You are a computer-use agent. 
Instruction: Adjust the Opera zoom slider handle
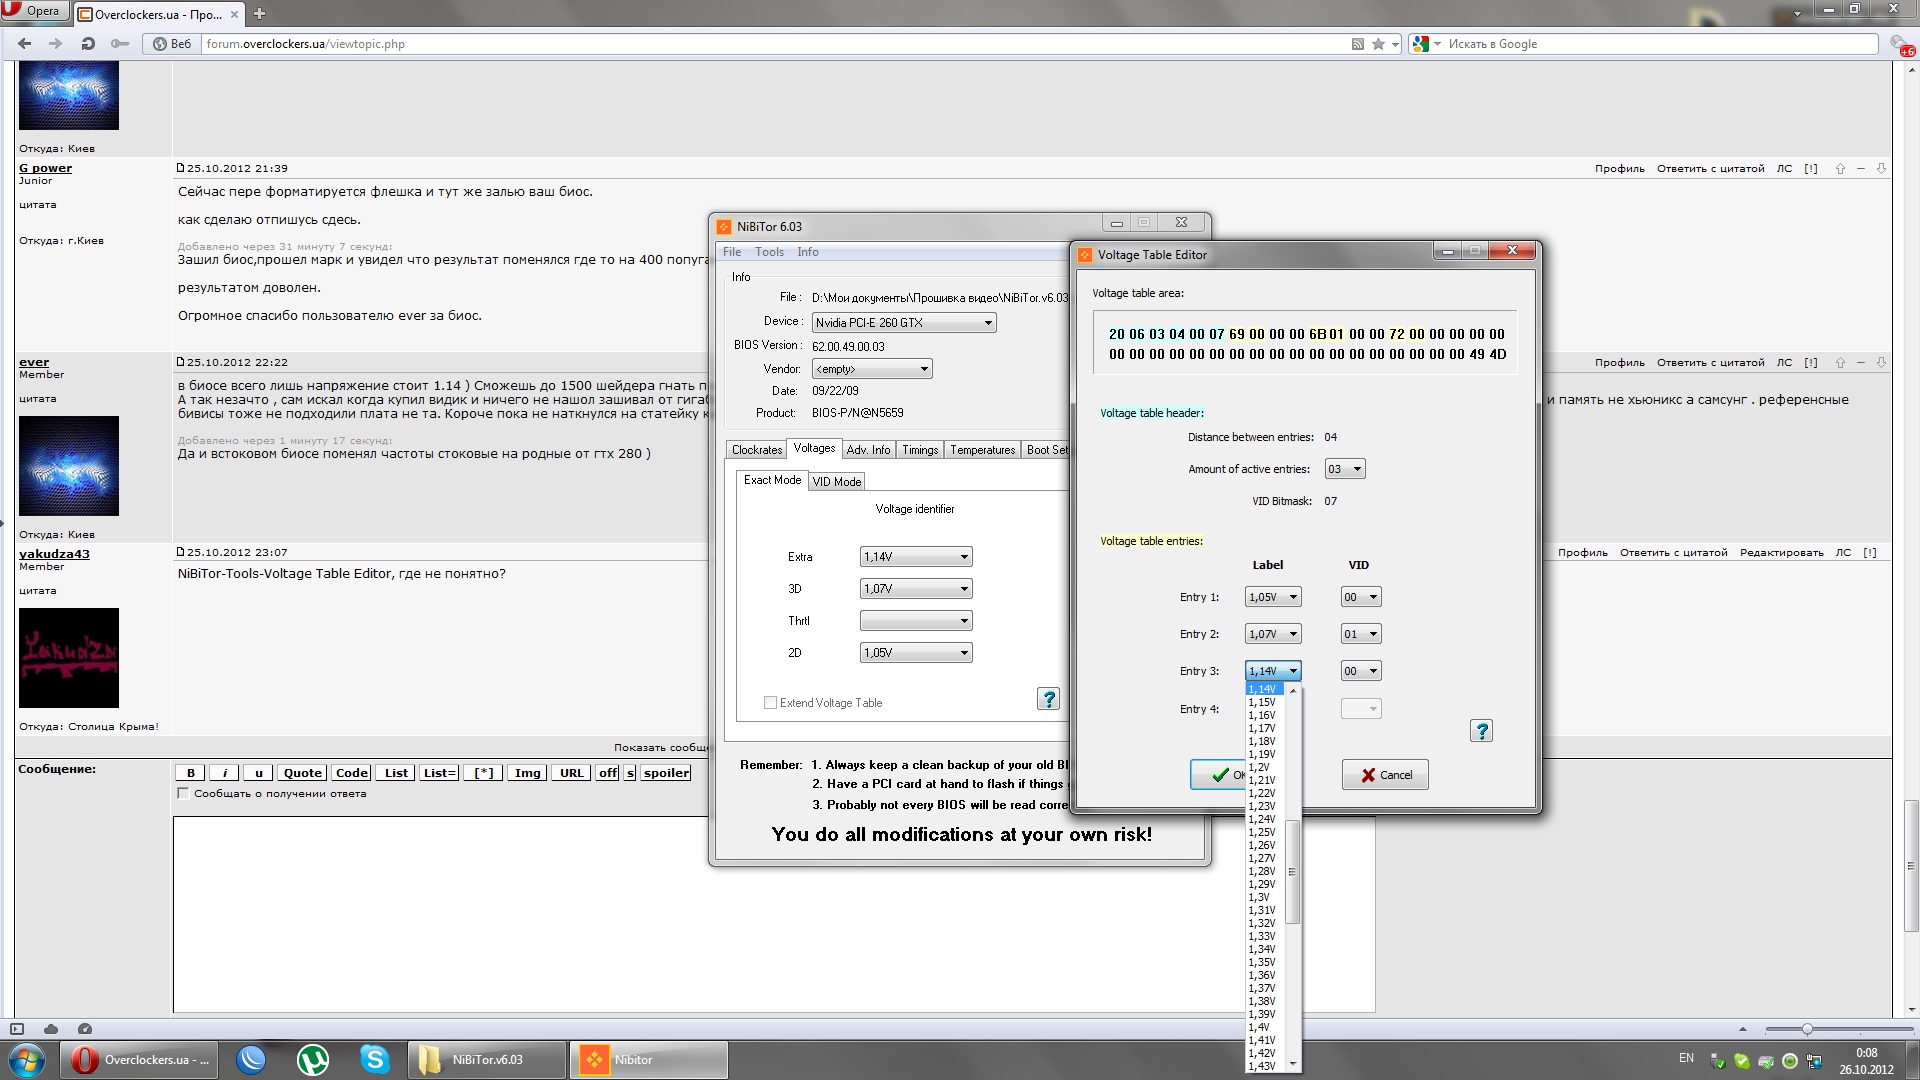coord(1807,1029)
